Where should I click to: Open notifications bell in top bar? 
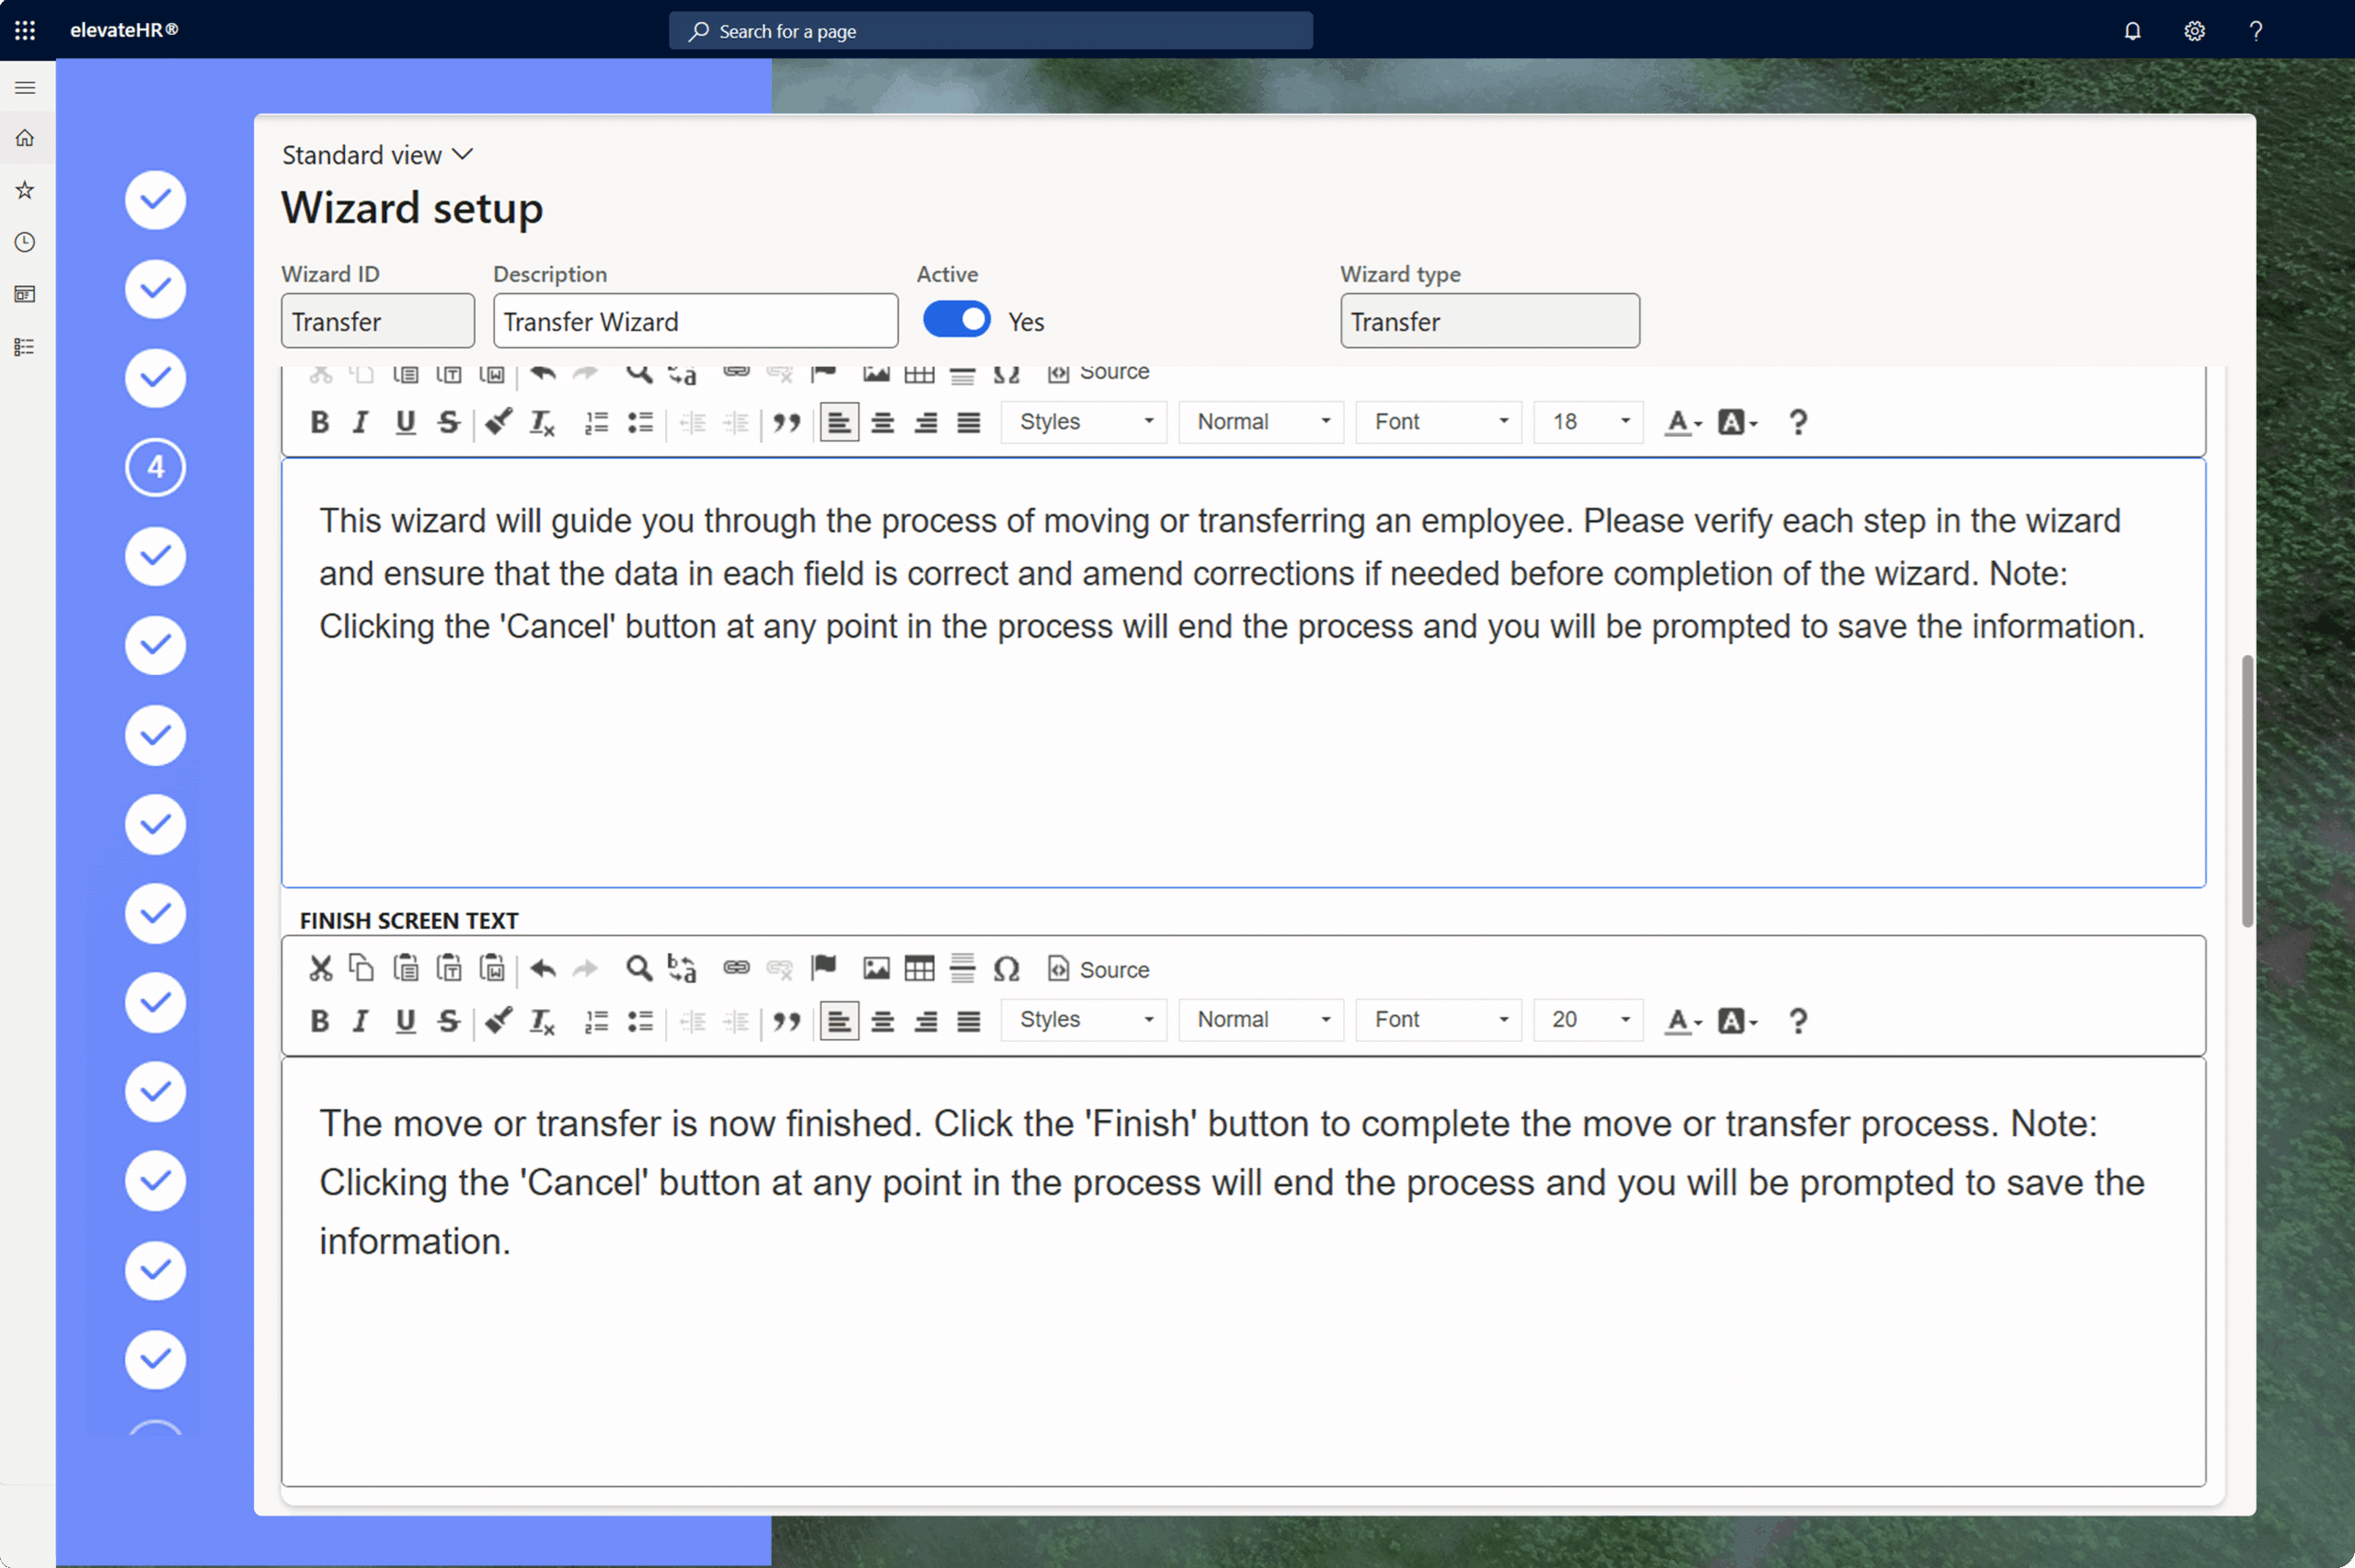2131,31
